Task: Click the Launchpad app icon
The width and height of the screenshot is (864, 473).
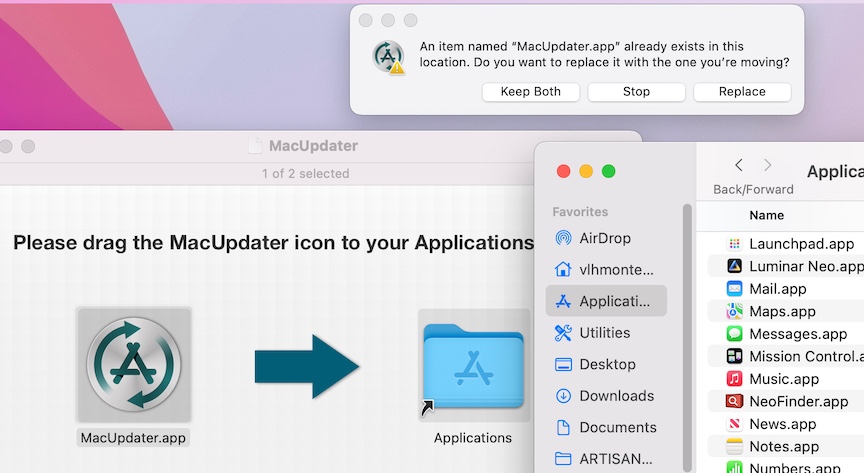Action: (x=734, y=244)
